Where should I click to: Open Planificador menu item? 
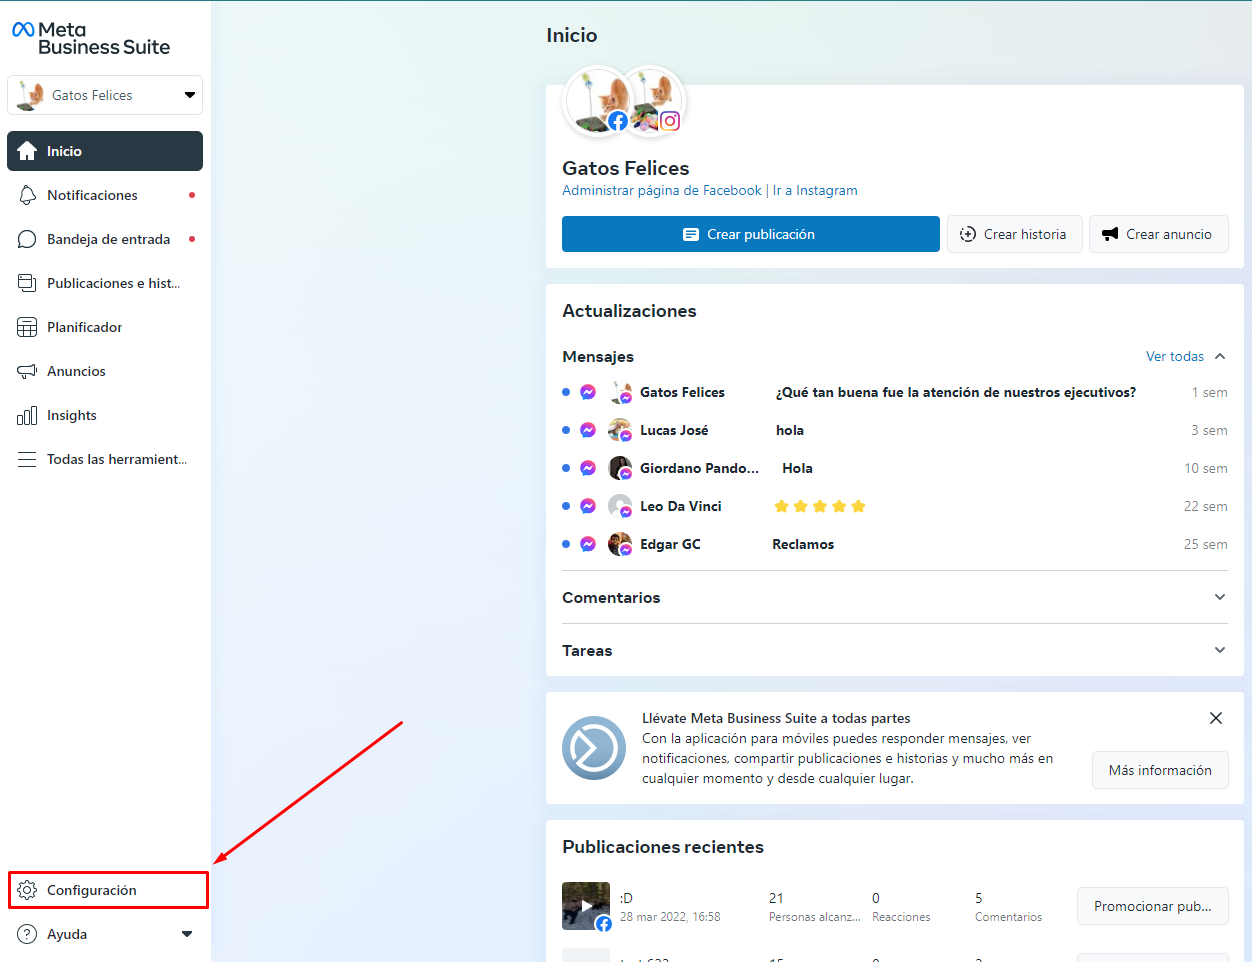click(105, 327)
